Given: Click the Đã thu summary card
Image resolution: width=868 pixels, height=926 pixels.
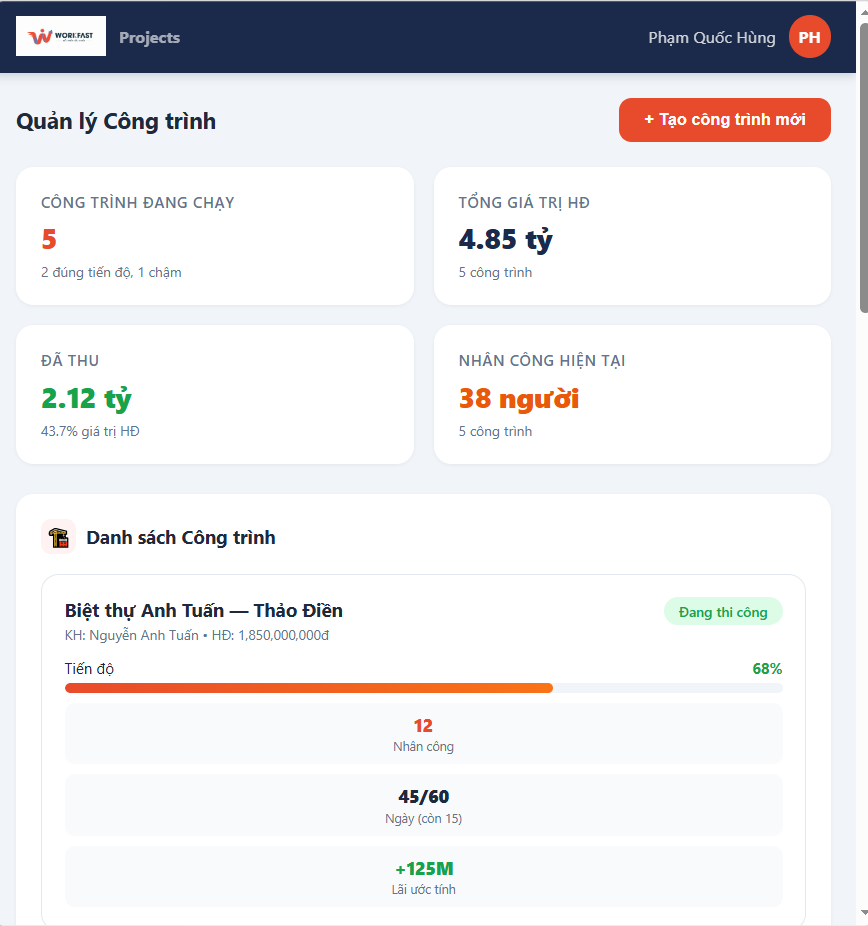Looking at the screenshot, I should click(x=214, y=394).
